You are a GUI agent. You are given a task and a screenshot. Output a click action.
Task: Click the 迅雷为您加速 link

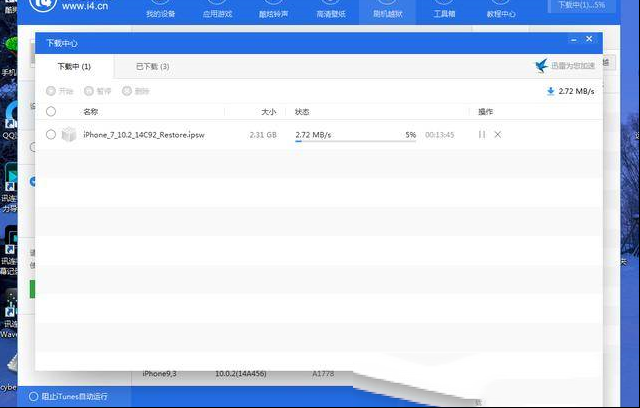573,66
